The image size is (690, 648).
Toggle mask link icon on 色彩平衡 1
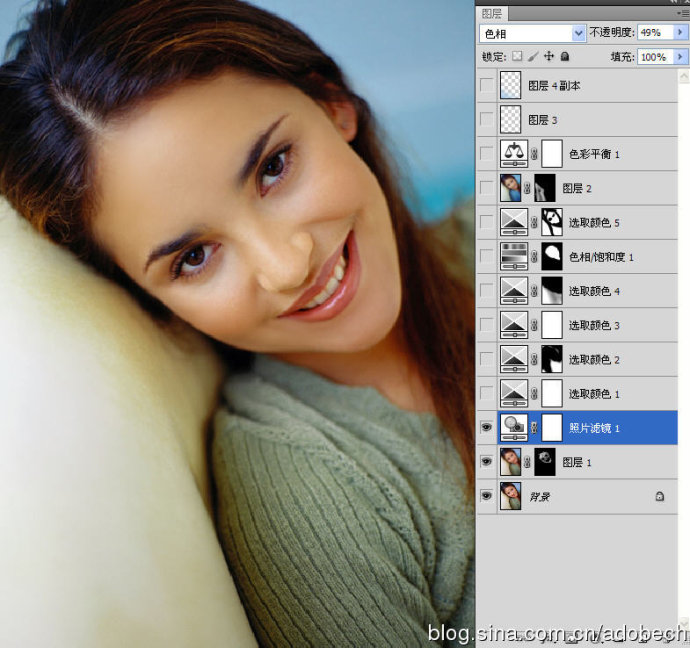tap(534, 154)
